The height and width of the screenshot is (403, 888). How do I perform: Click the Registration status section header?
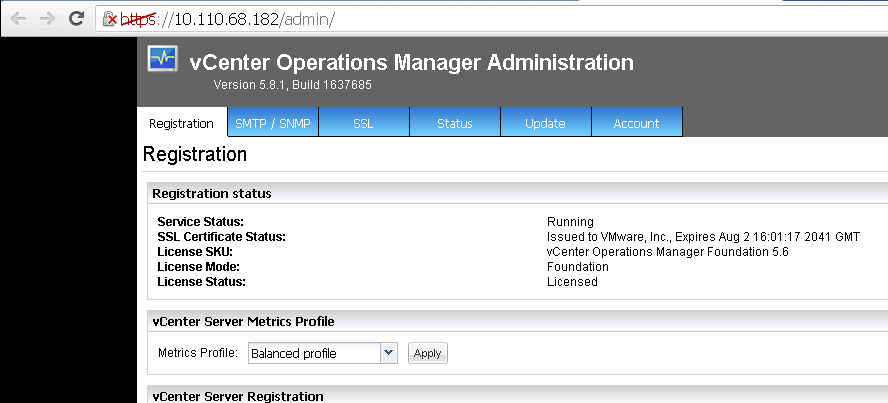point(211,193)
